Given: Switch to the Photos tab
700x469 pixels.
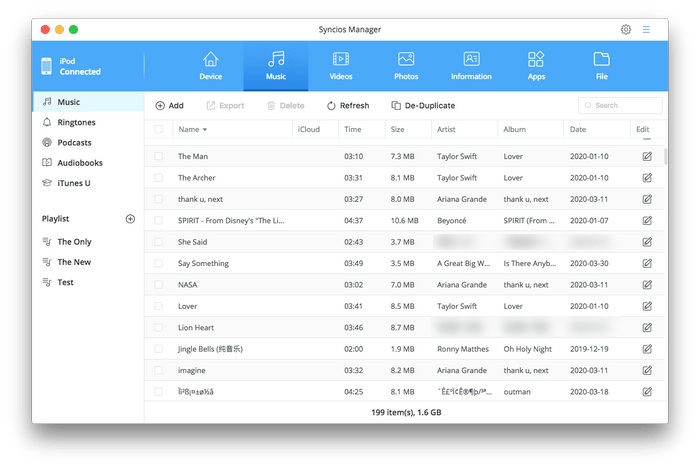Looking at the screenshot, I should [x=406, y=66].
